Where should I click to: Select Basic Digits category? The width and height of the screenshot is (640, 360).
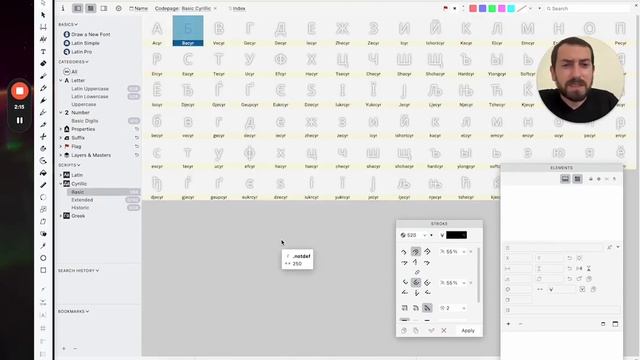pos(84,121)
